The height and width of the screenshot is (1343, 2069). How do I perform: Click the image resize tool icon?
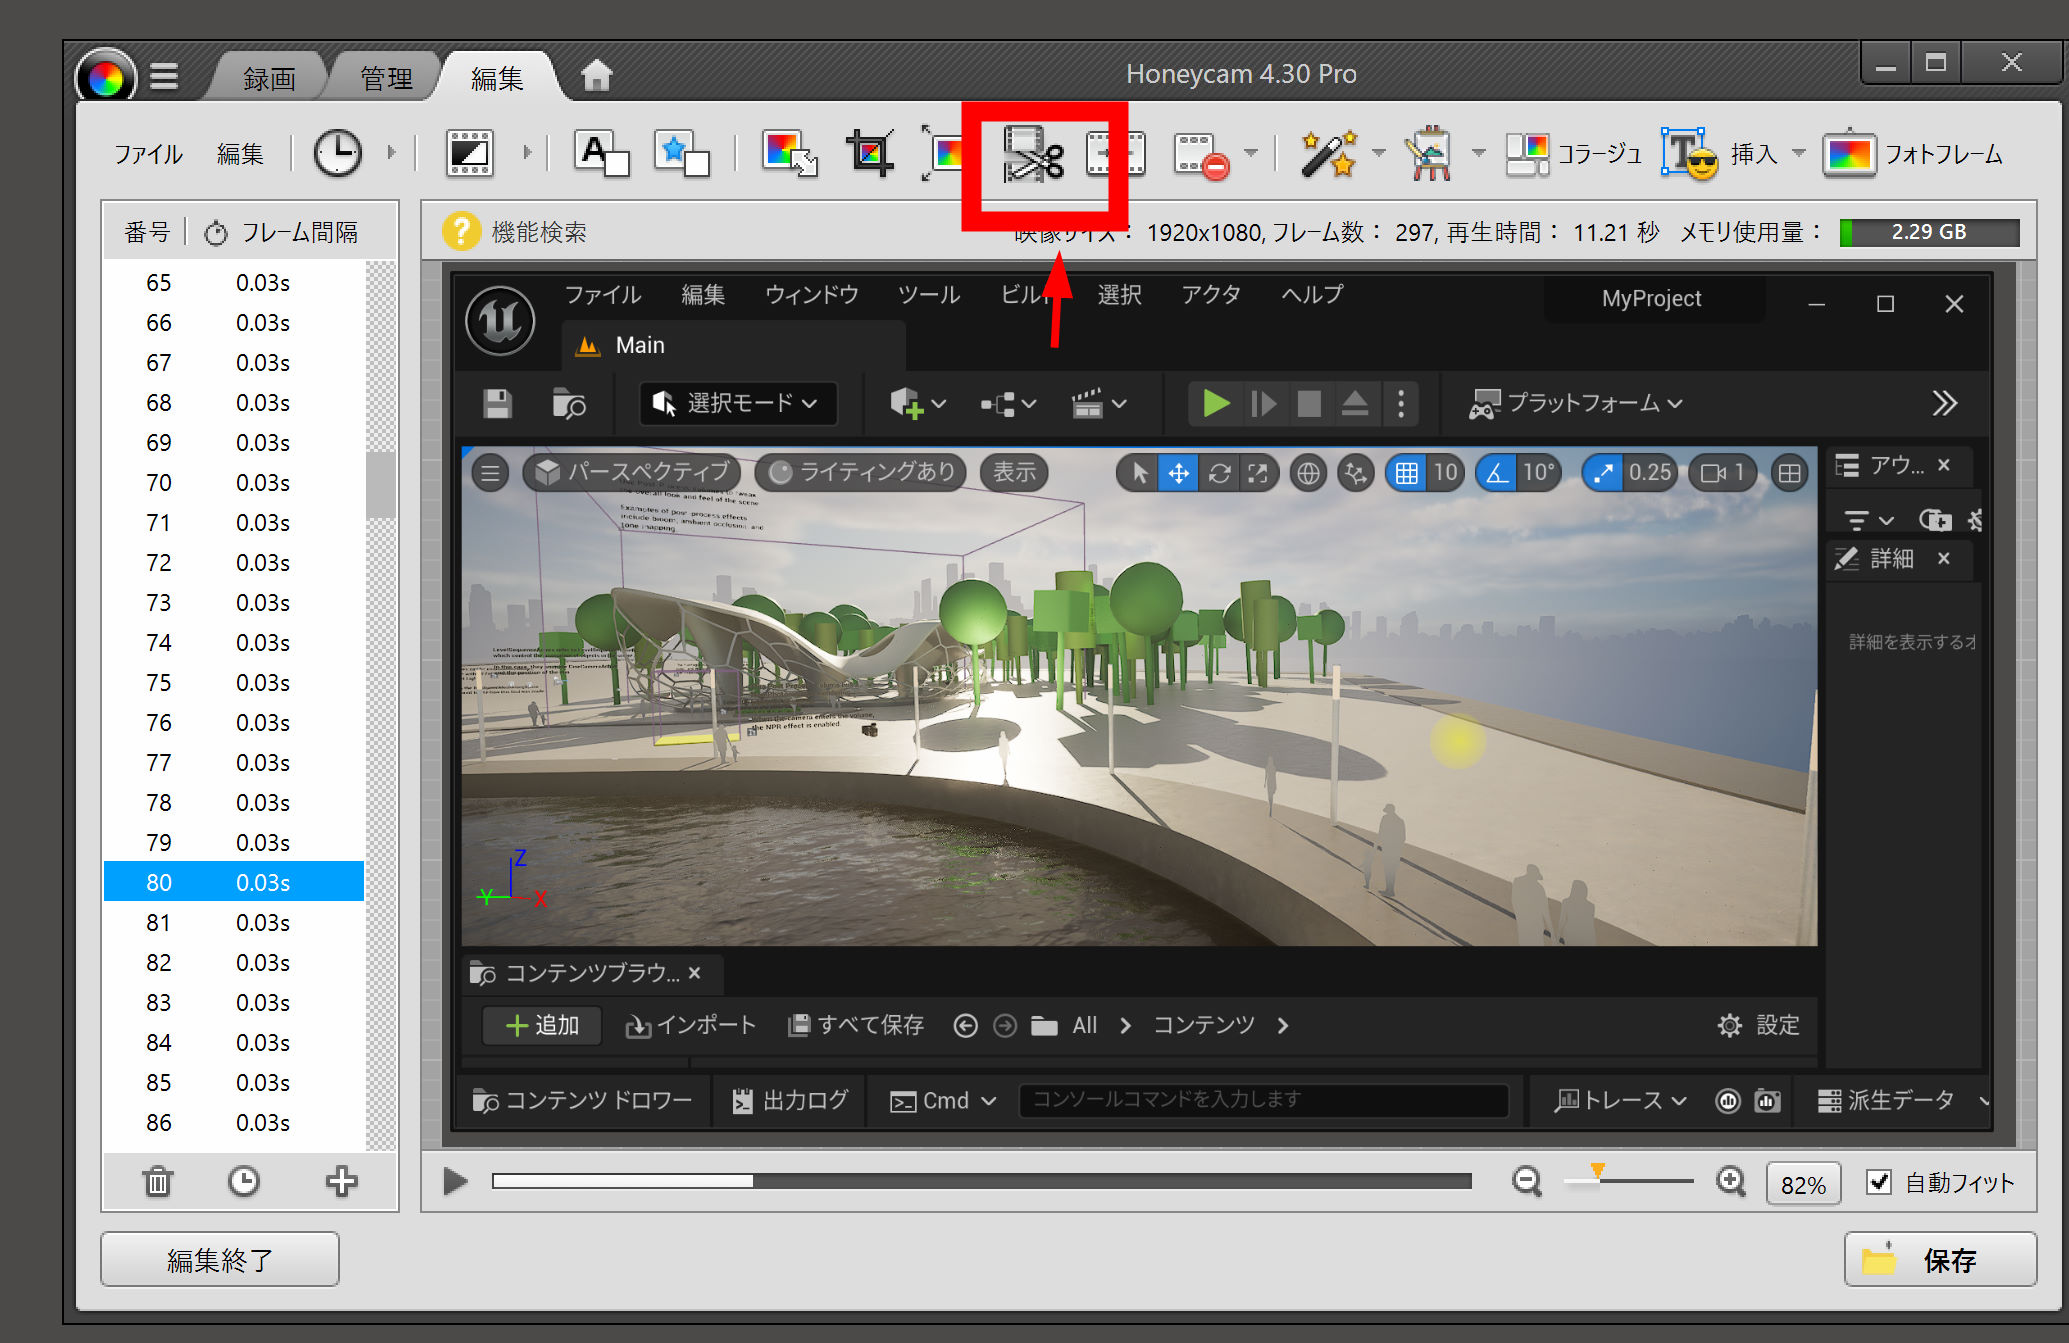tap(789, 154)
